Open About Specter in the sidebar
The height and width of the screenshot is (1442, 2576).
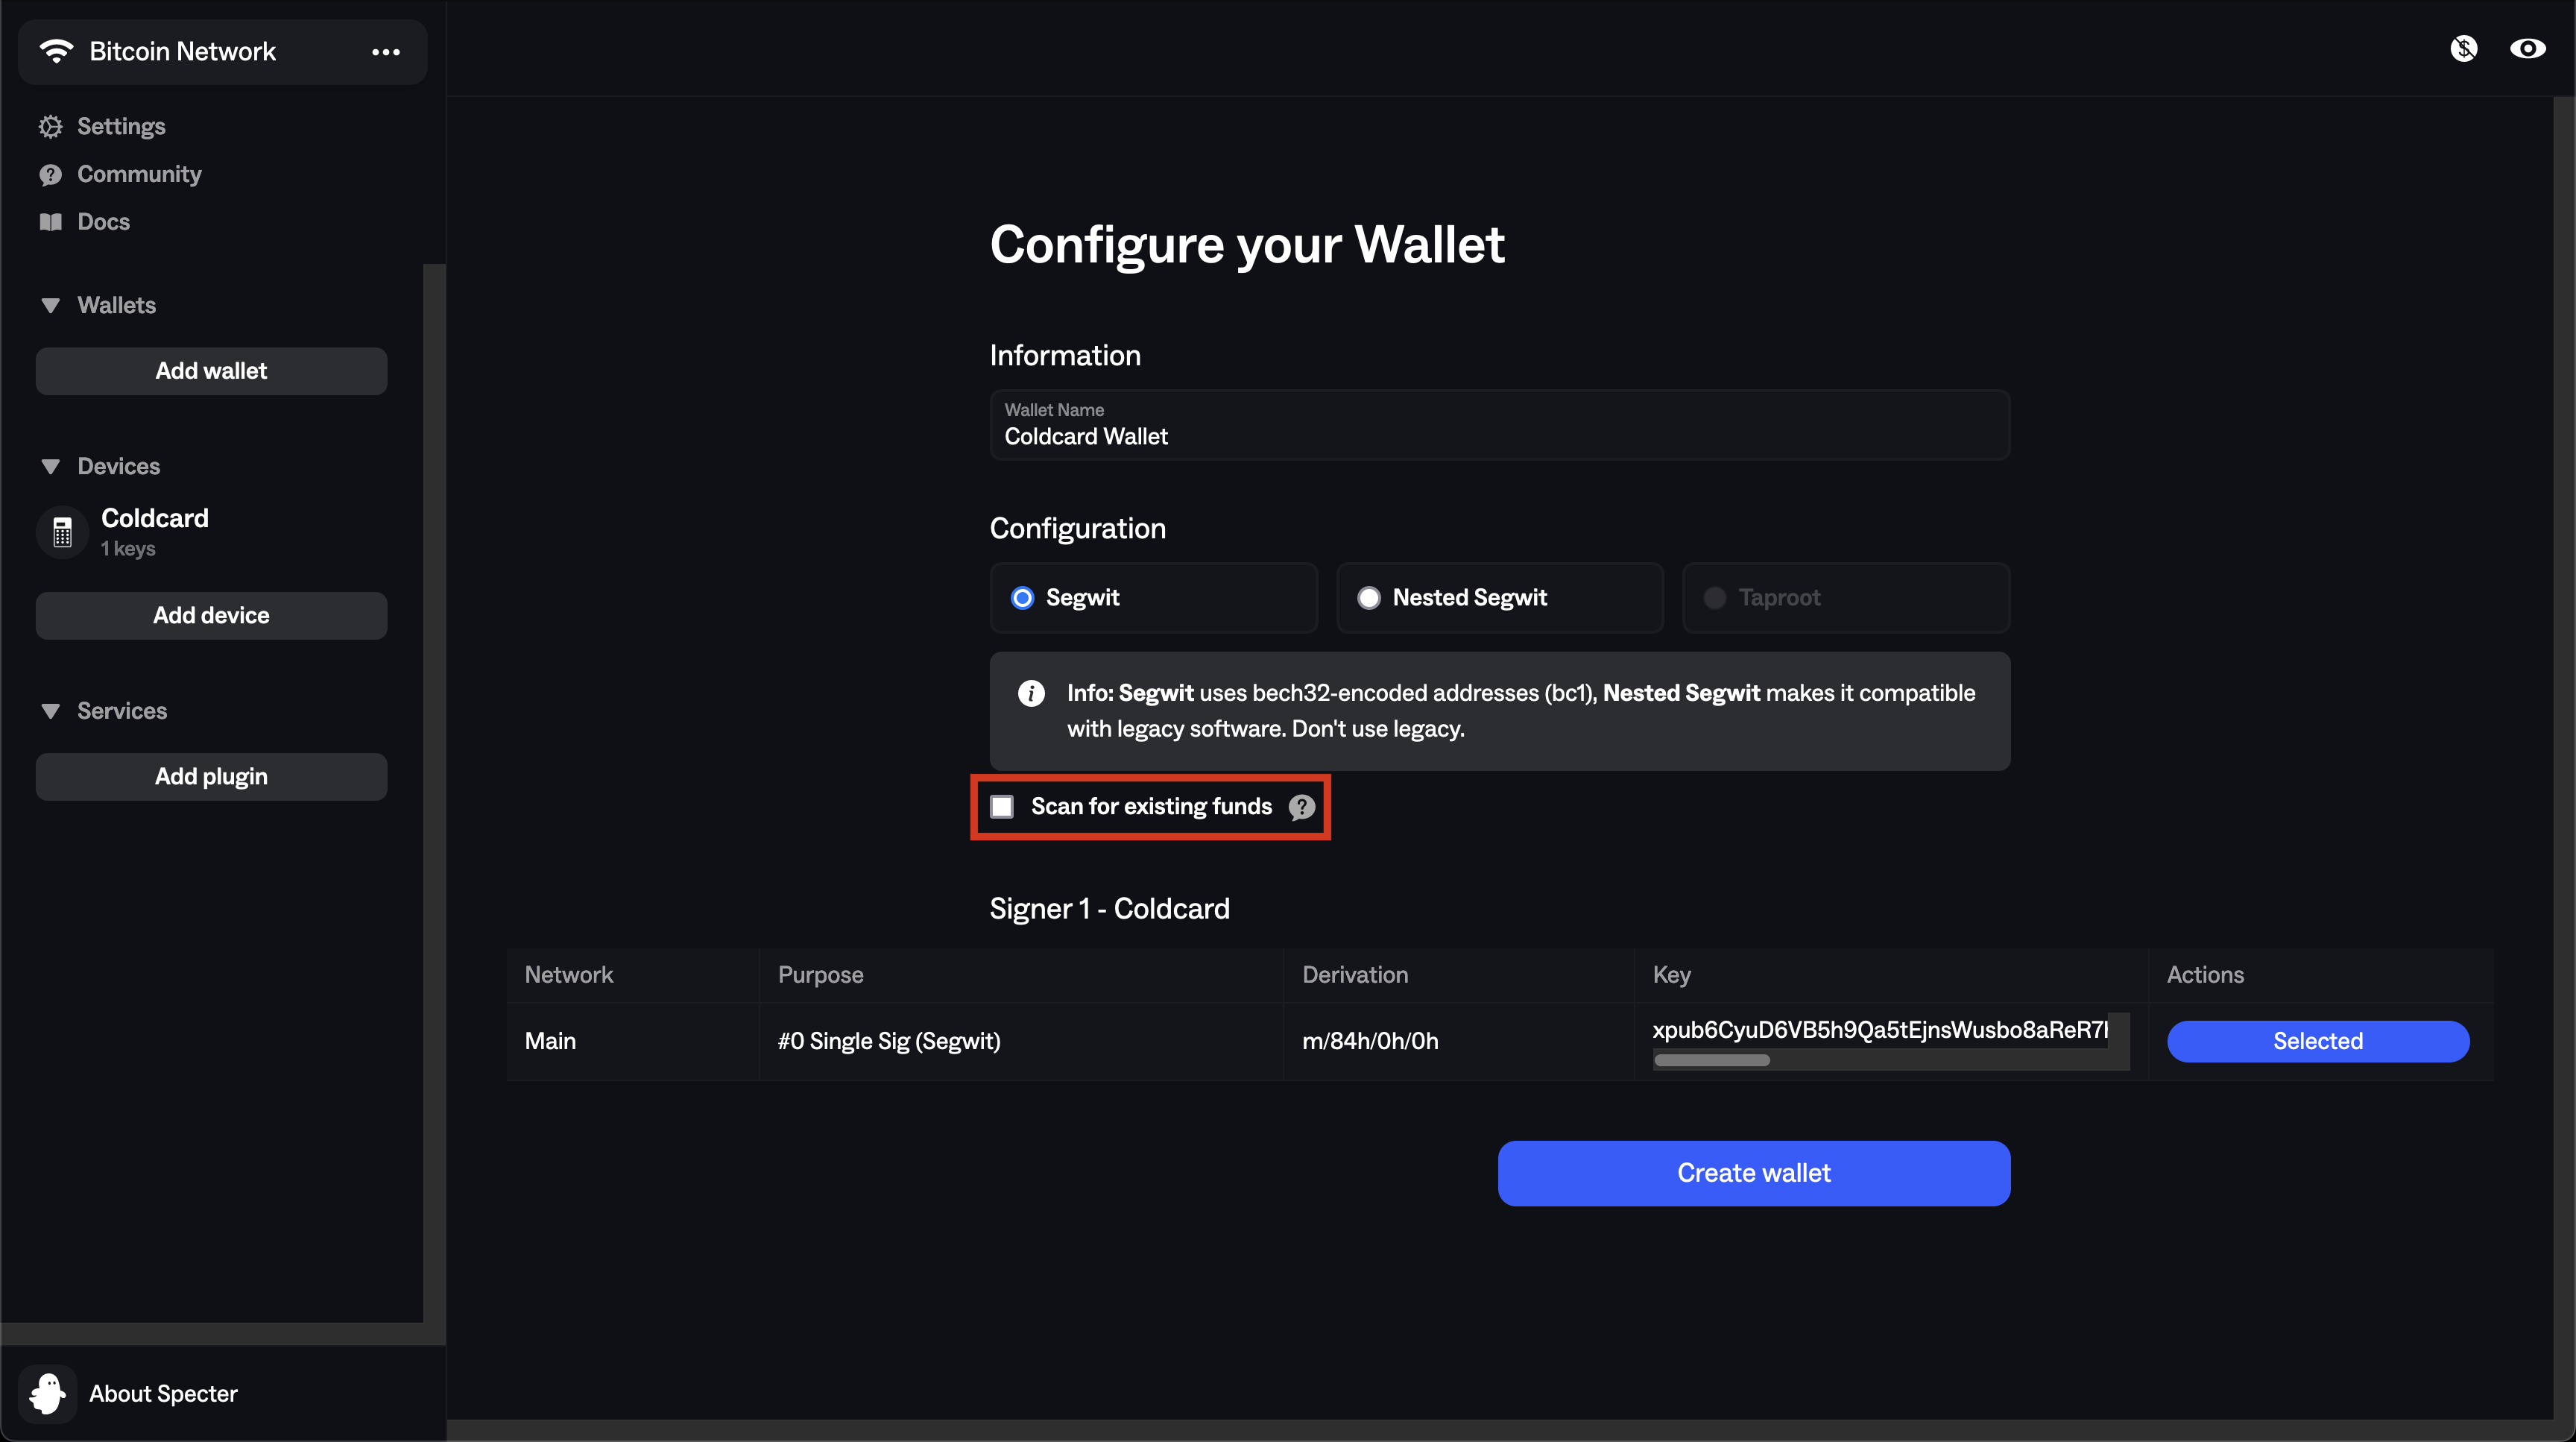click(163, 1393)
